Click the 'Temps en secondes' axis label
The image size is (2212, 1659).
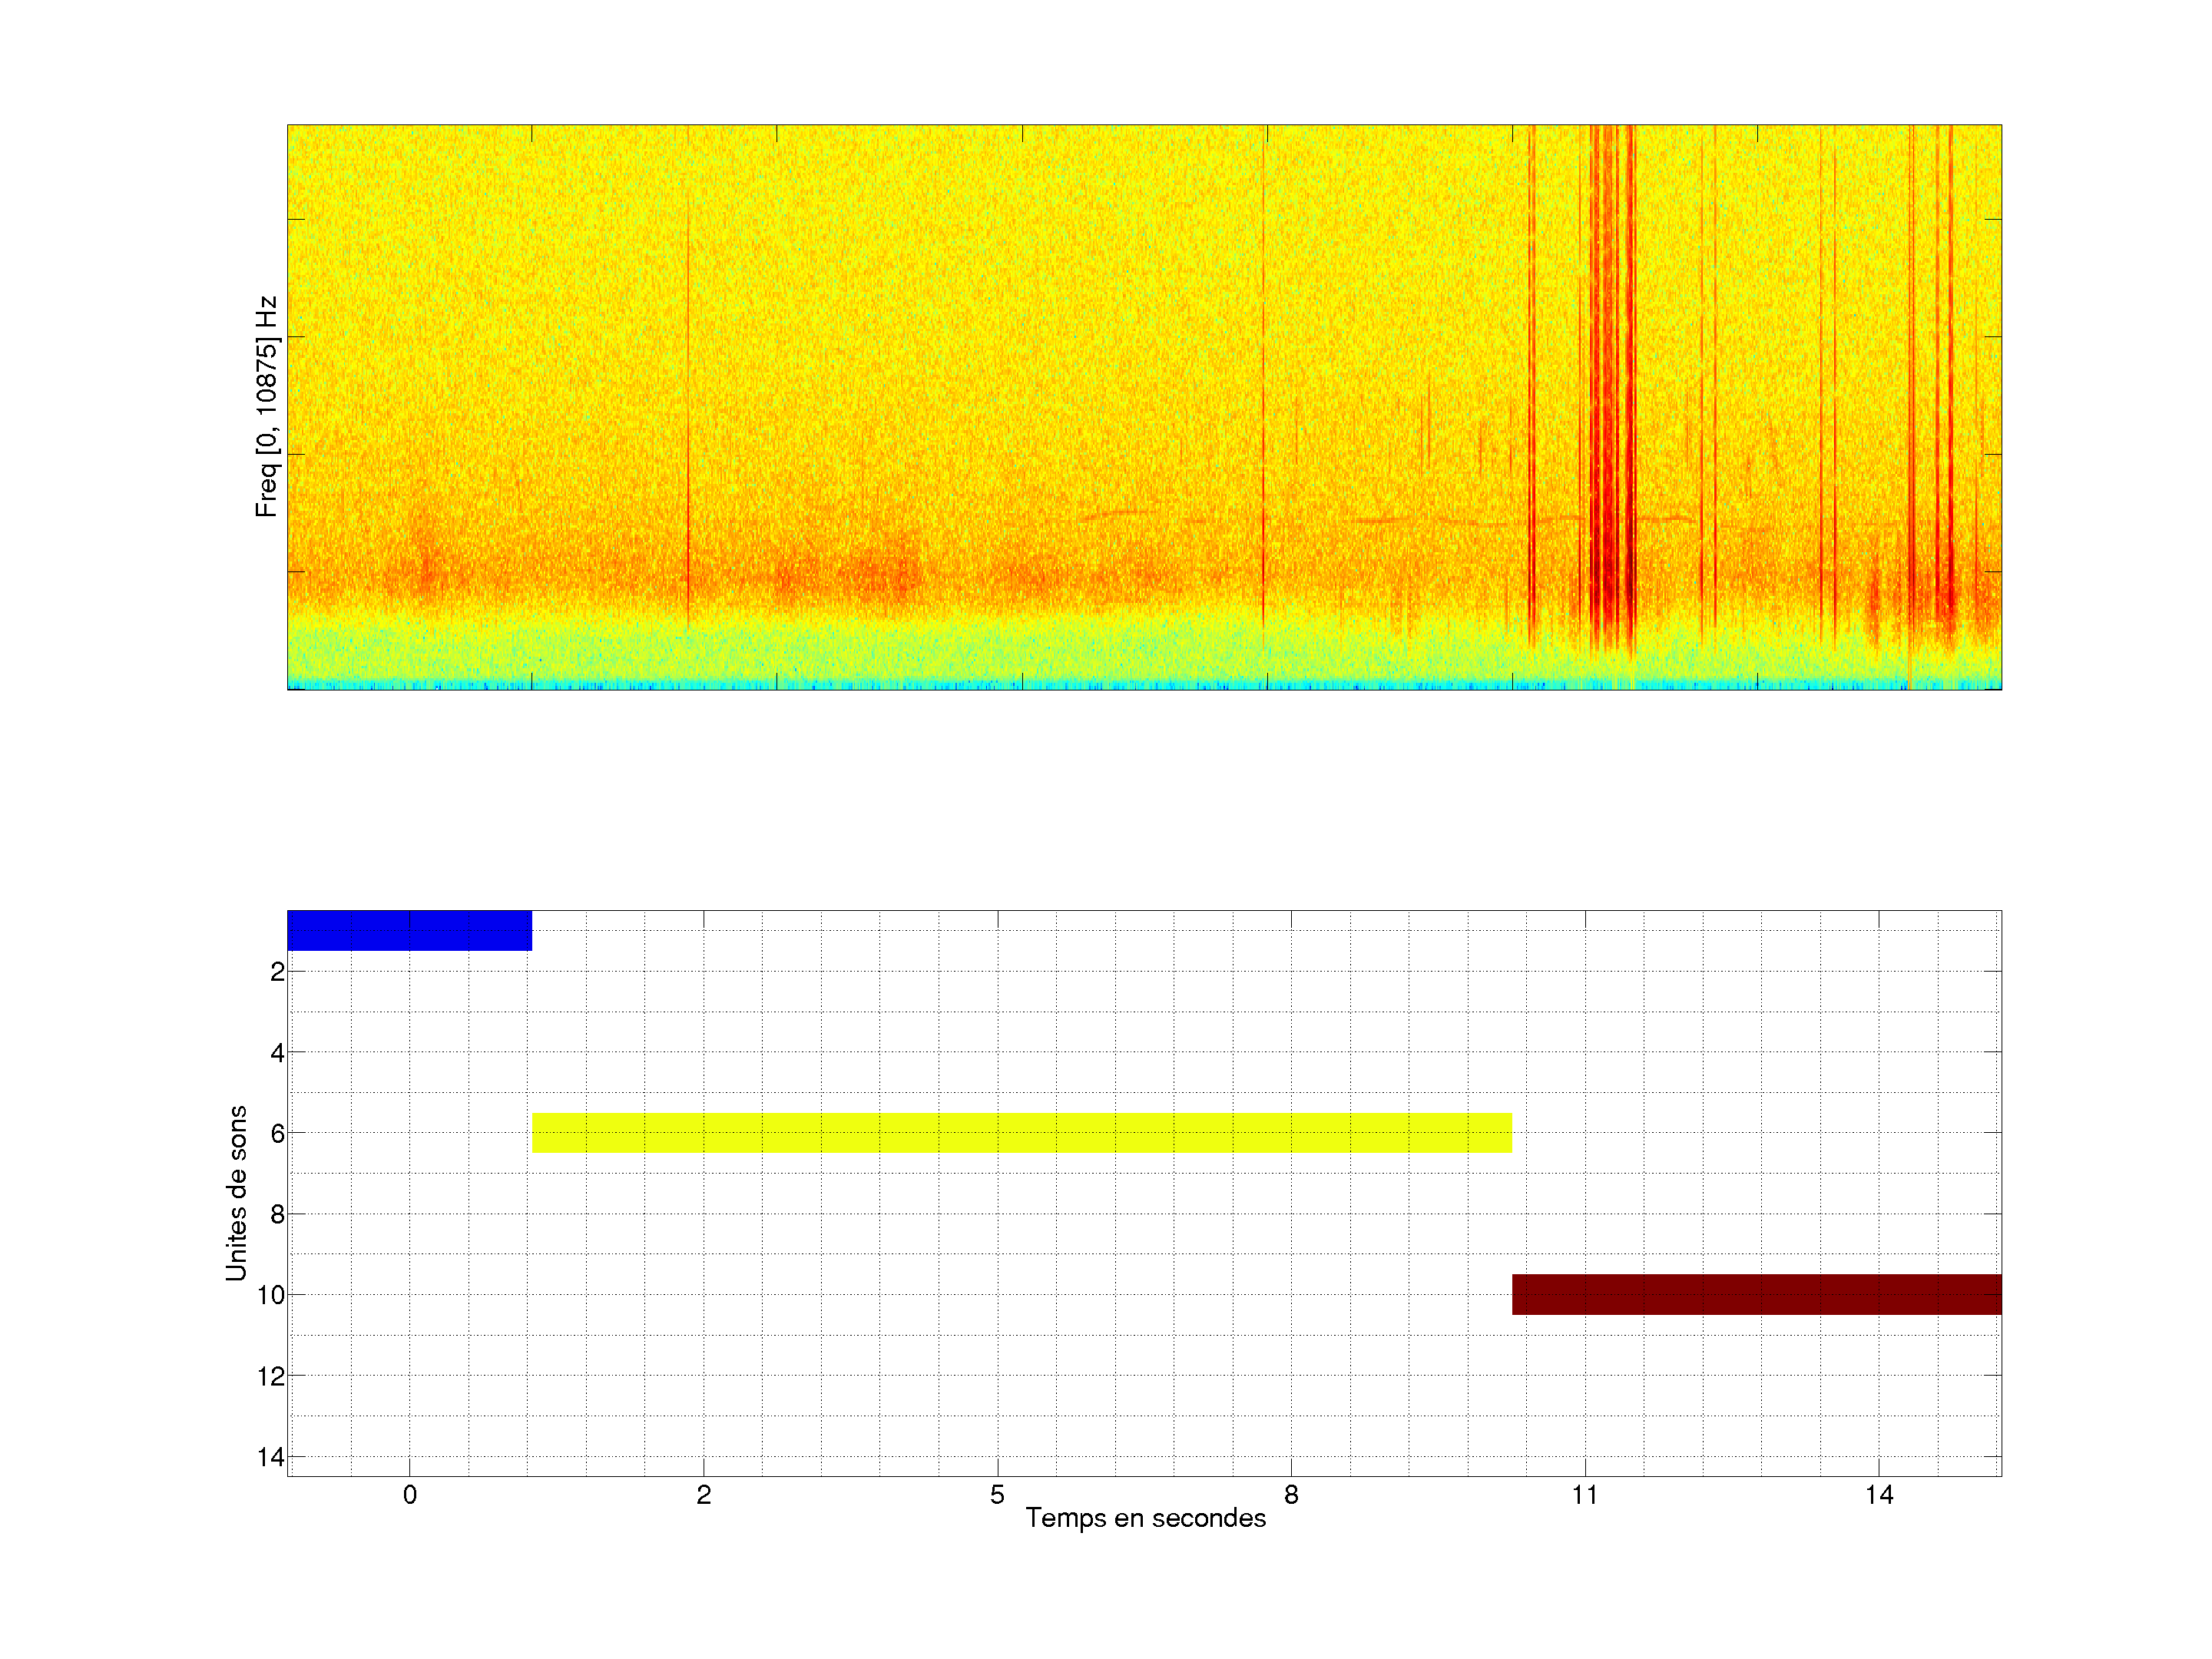[x=1145, y=1518]
